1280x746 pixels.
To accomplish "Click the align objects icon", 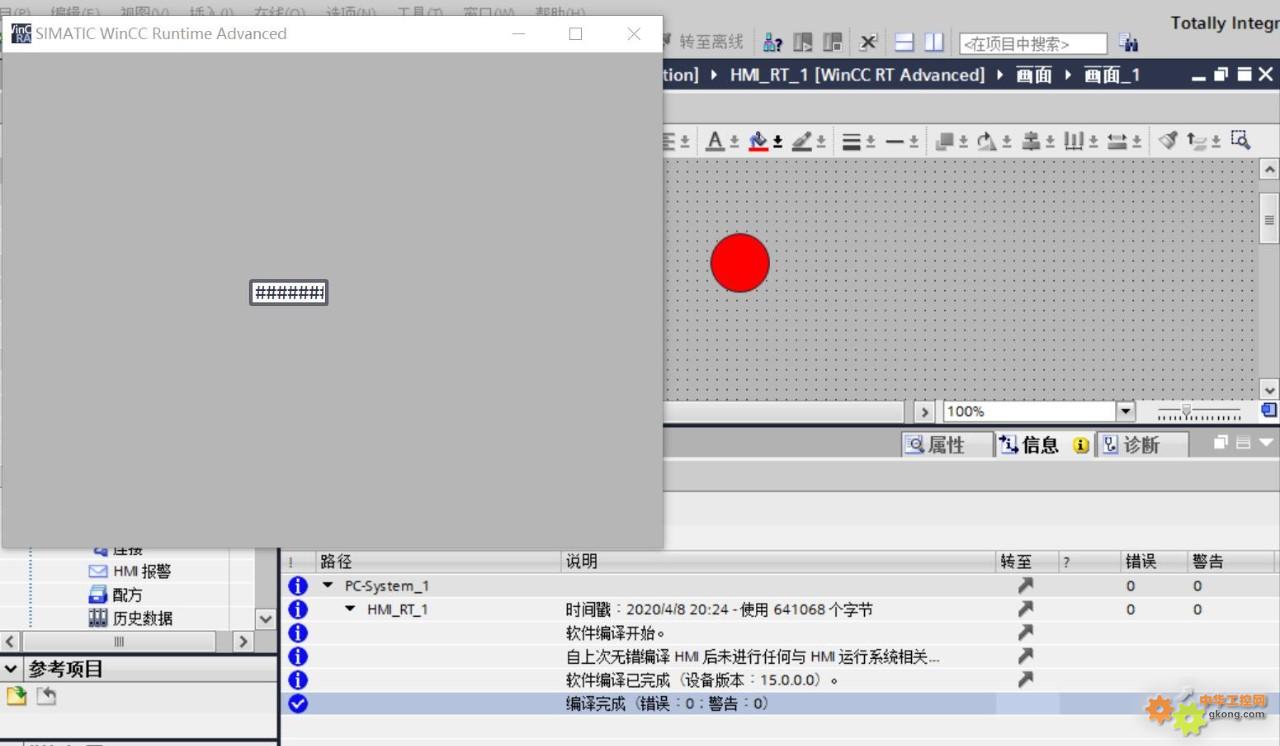I will tap(1031, 142).
